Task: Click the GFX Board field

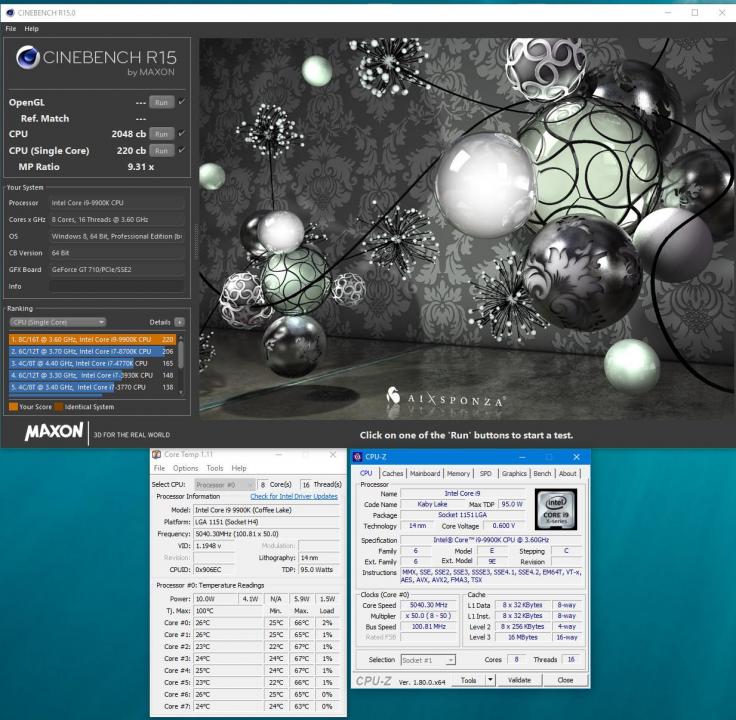Action: pyautogui.click(x=117, y=269)
